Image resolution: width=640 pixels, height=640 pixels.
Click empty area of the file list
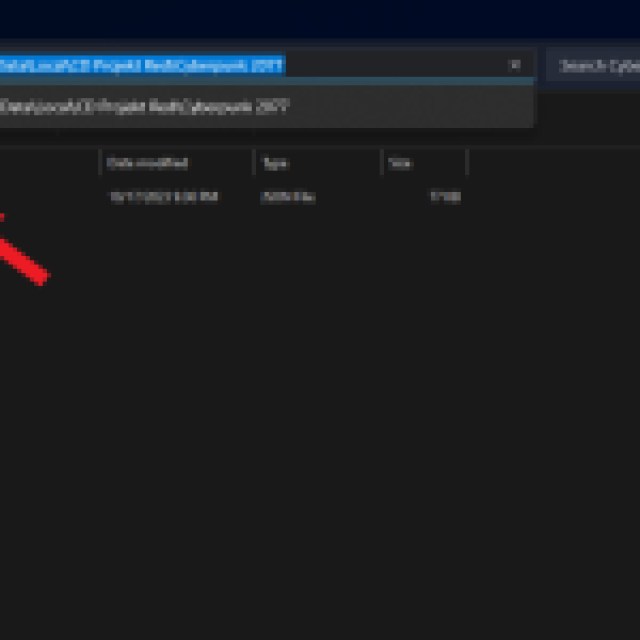(x=320, y=420)
